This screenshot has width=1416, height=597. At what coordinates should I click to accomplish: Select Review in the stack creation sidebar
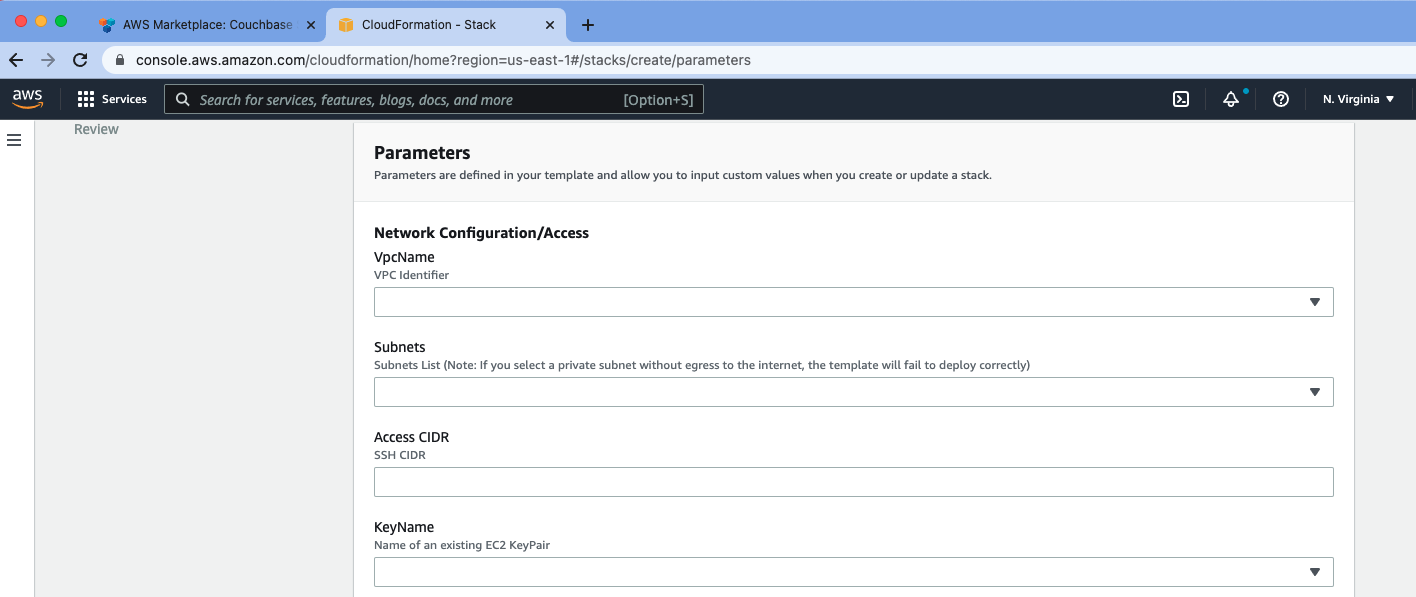point(96,128)
